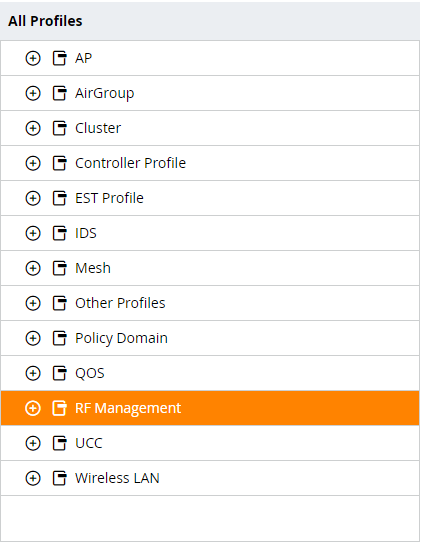Click the profile icon beside AirGroup
422x545 pixels.
tap(59, 93)
